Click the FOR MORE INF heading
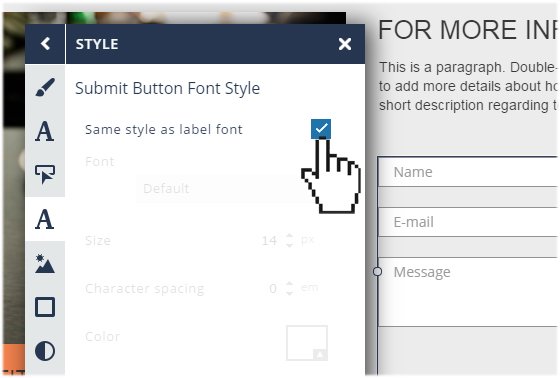The image size is (560, 378). tap(468, 30)
